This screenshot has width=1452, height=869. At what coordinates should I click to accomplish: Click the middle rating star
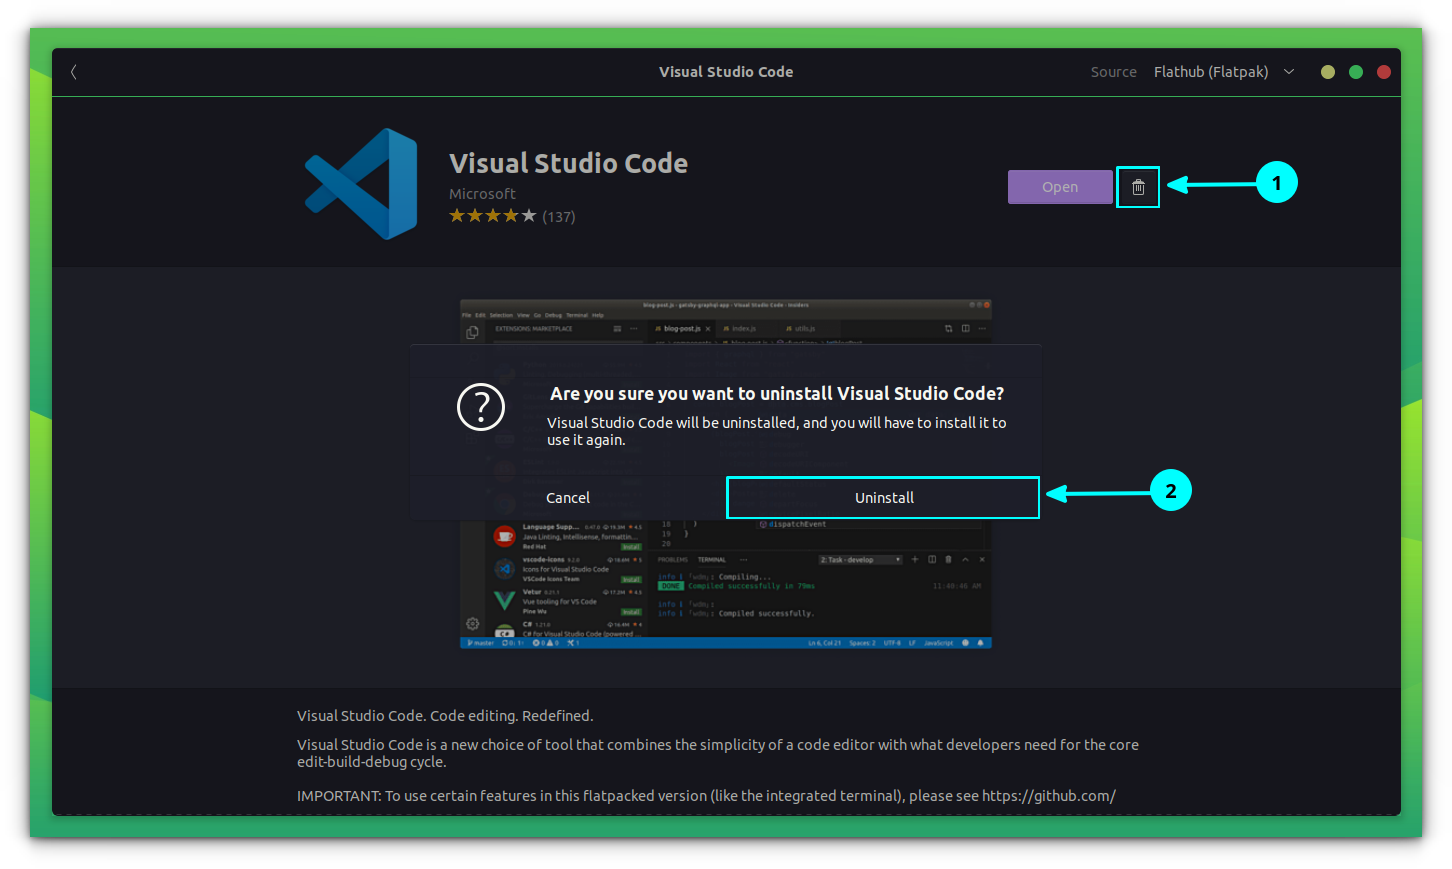click(493, 215)
